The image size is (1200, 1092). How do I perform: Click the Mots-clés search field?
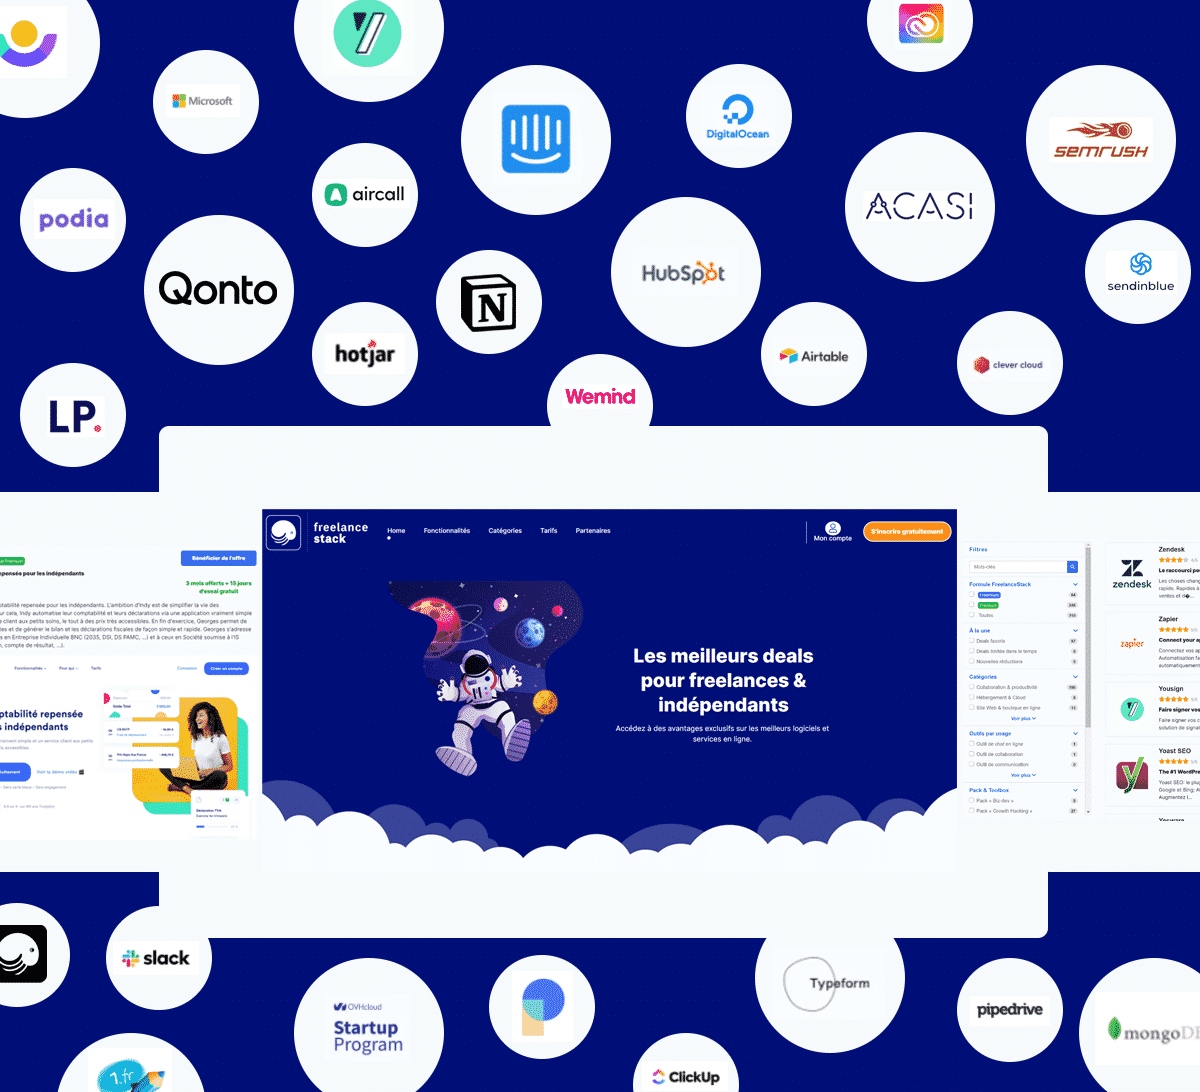(1018, 567)
